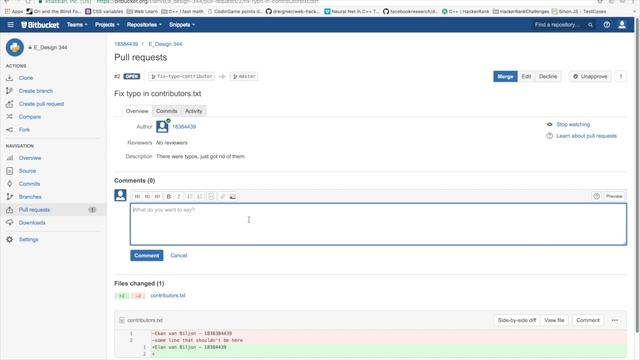The width and height of the screenshot is (640, 360).
Task: Switch to the Activity tab
Action: point(193,111)
